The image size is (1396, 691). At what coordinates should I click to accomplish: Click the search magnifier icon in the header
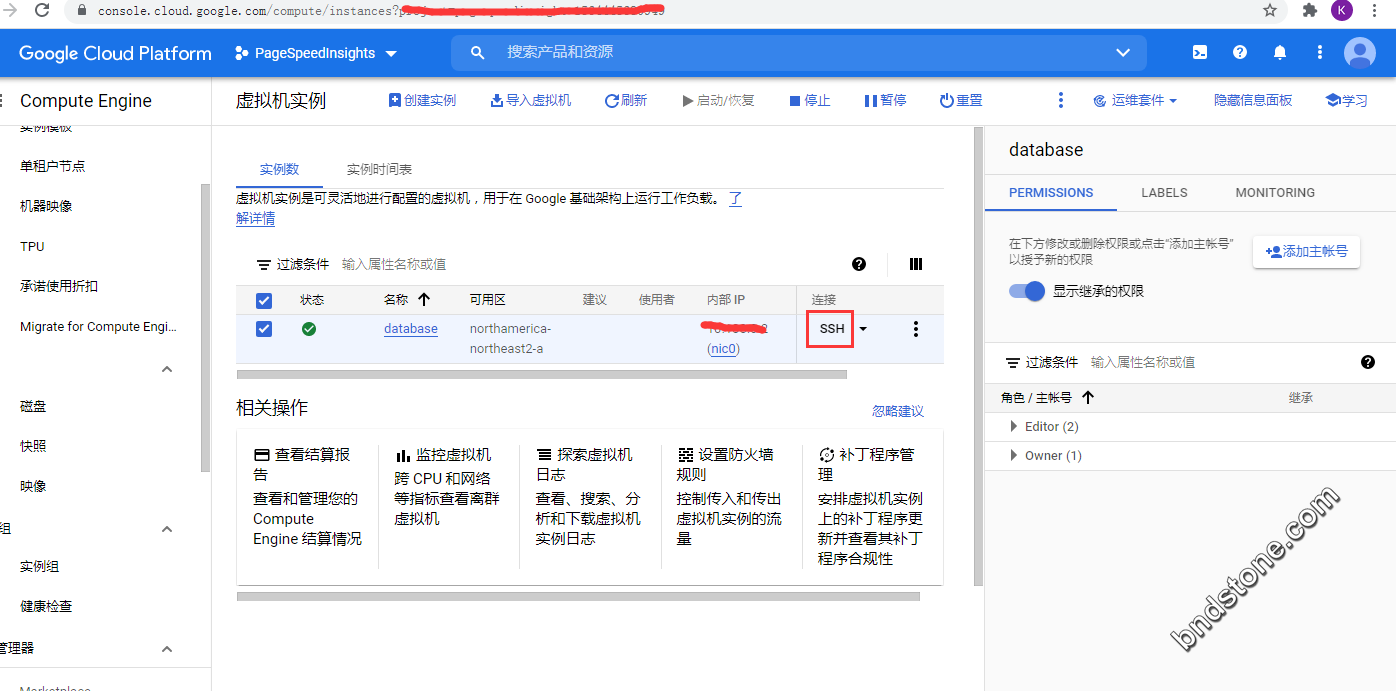tap(478, 53)
